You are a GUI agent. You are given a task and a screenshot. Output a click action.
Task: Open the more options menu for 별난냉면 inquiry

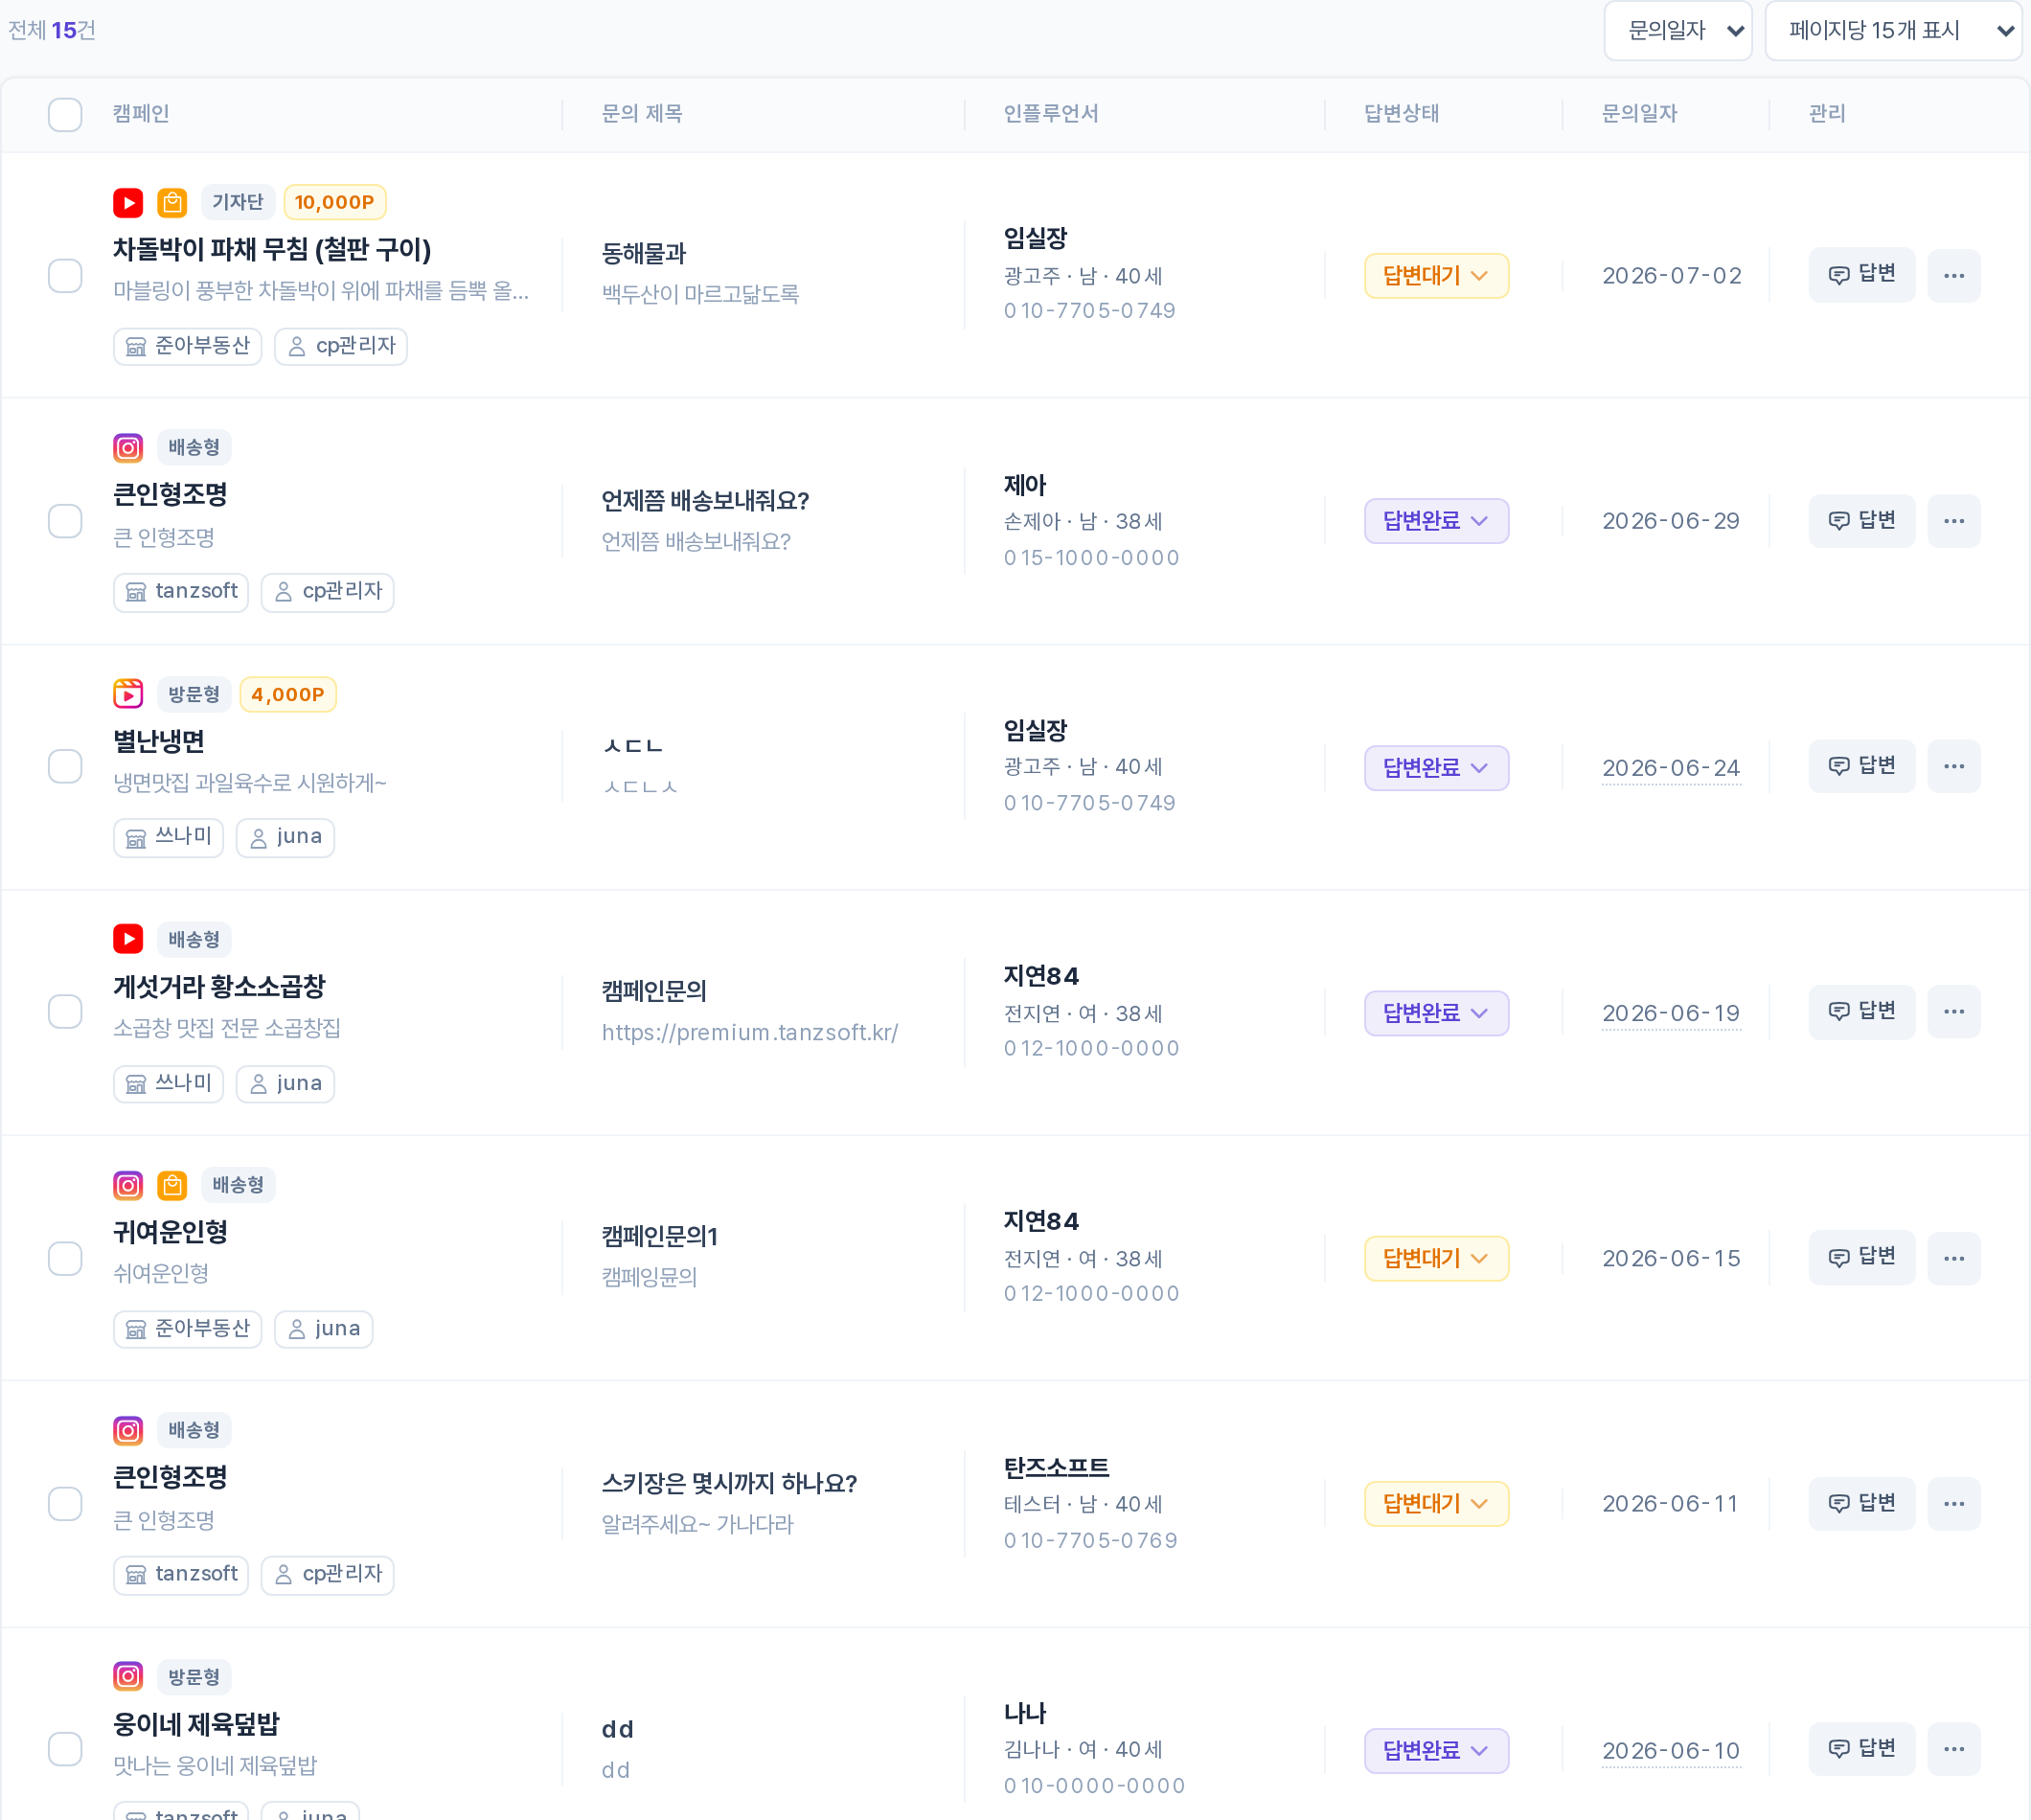pyautogui.click(x=1954, y=767)
